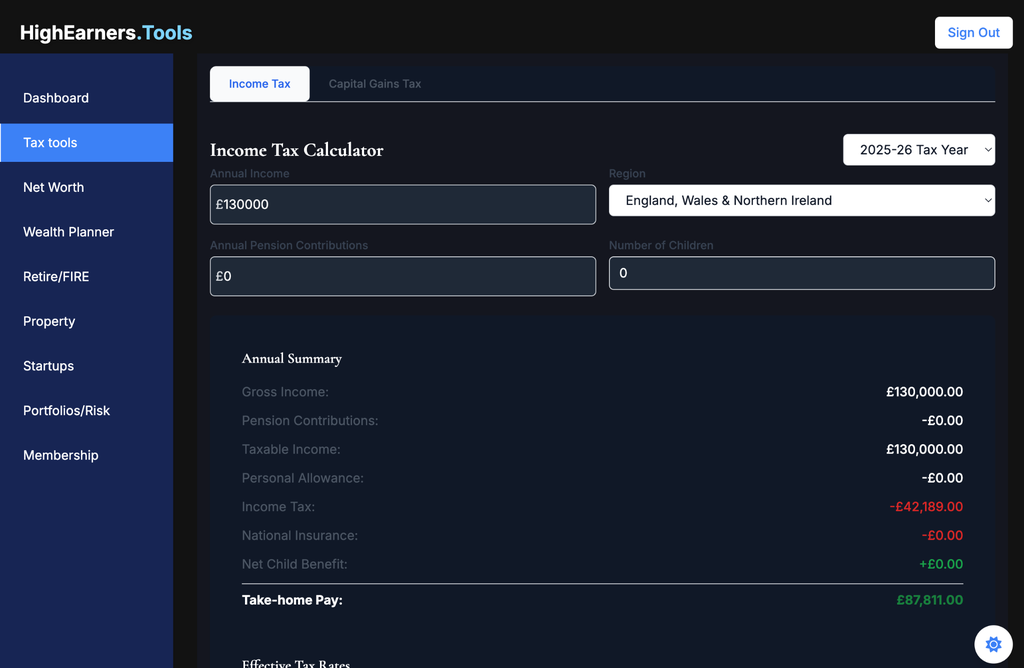Open the Startups sidebar item

49,366
